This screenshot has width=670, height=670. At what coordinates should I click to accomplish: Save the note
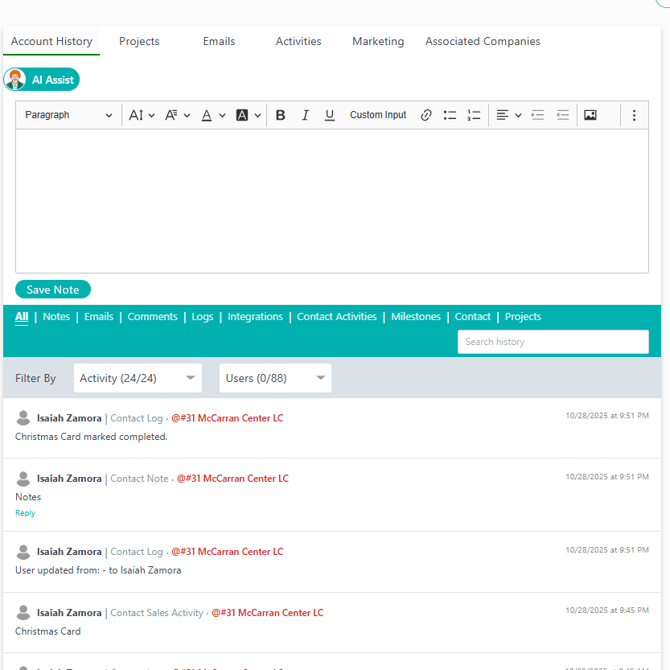pos(53,290)
